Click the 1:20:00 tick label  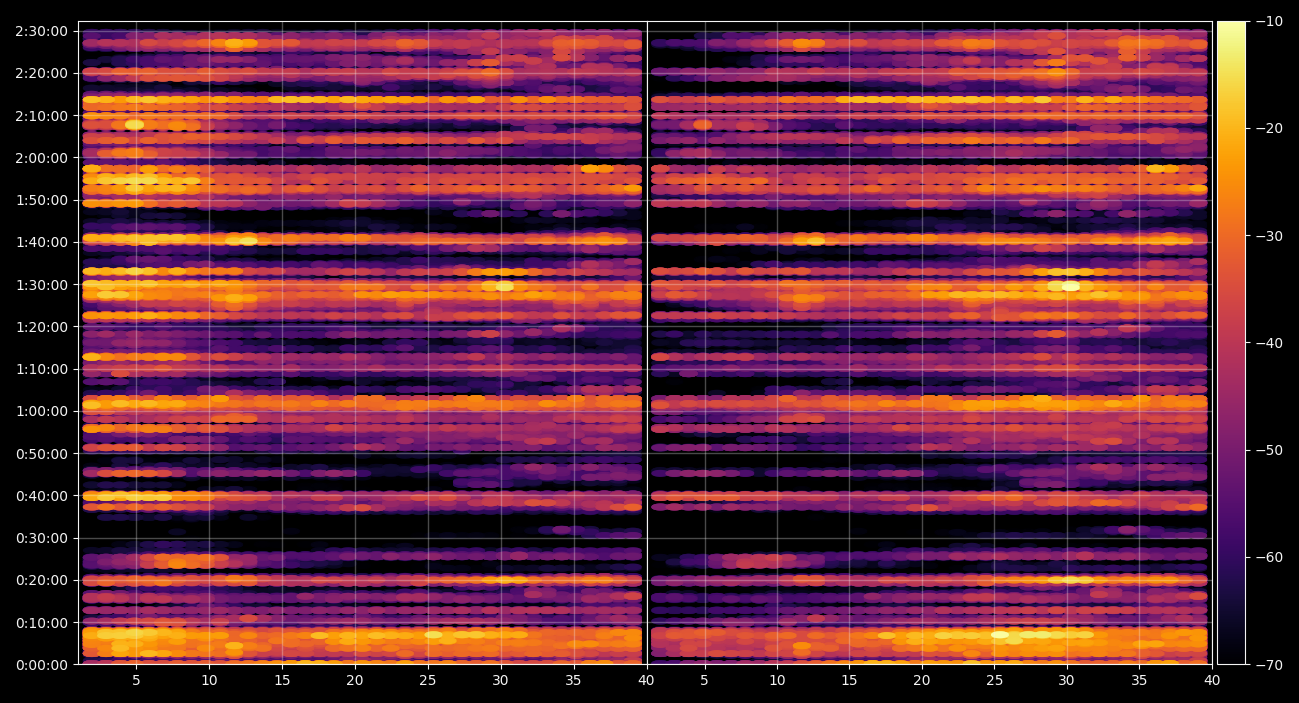pyautogui.click(x=41, y=326)
